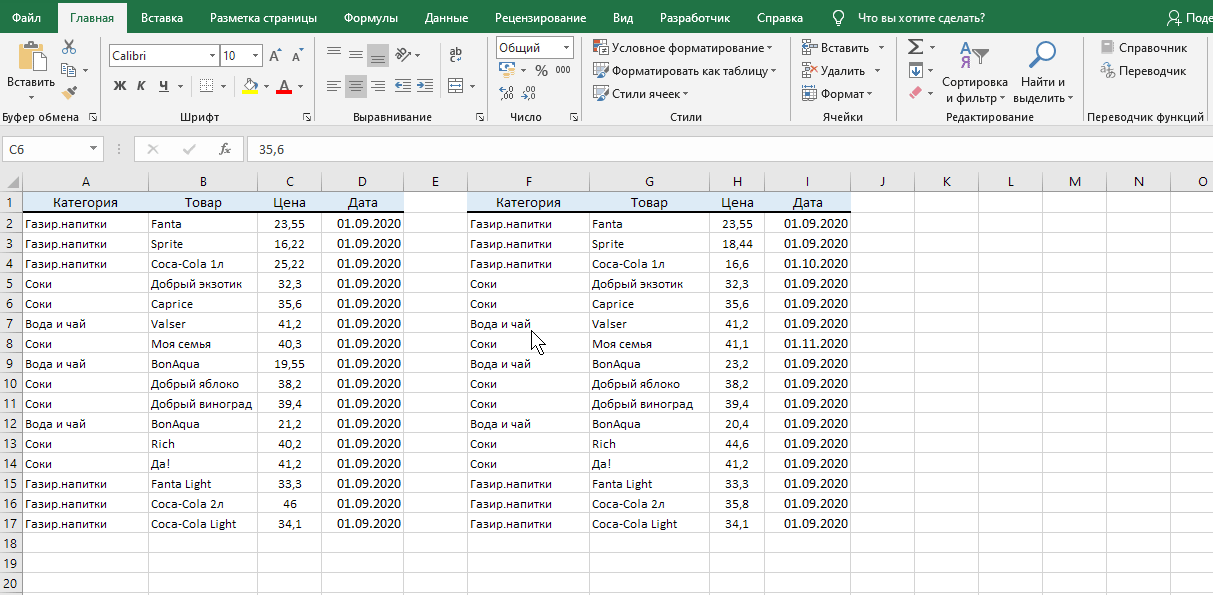The width and height of the screenshot is (1213, 595).
Task: Click the Cut scissors icon
Action: [x=69, y=47]
